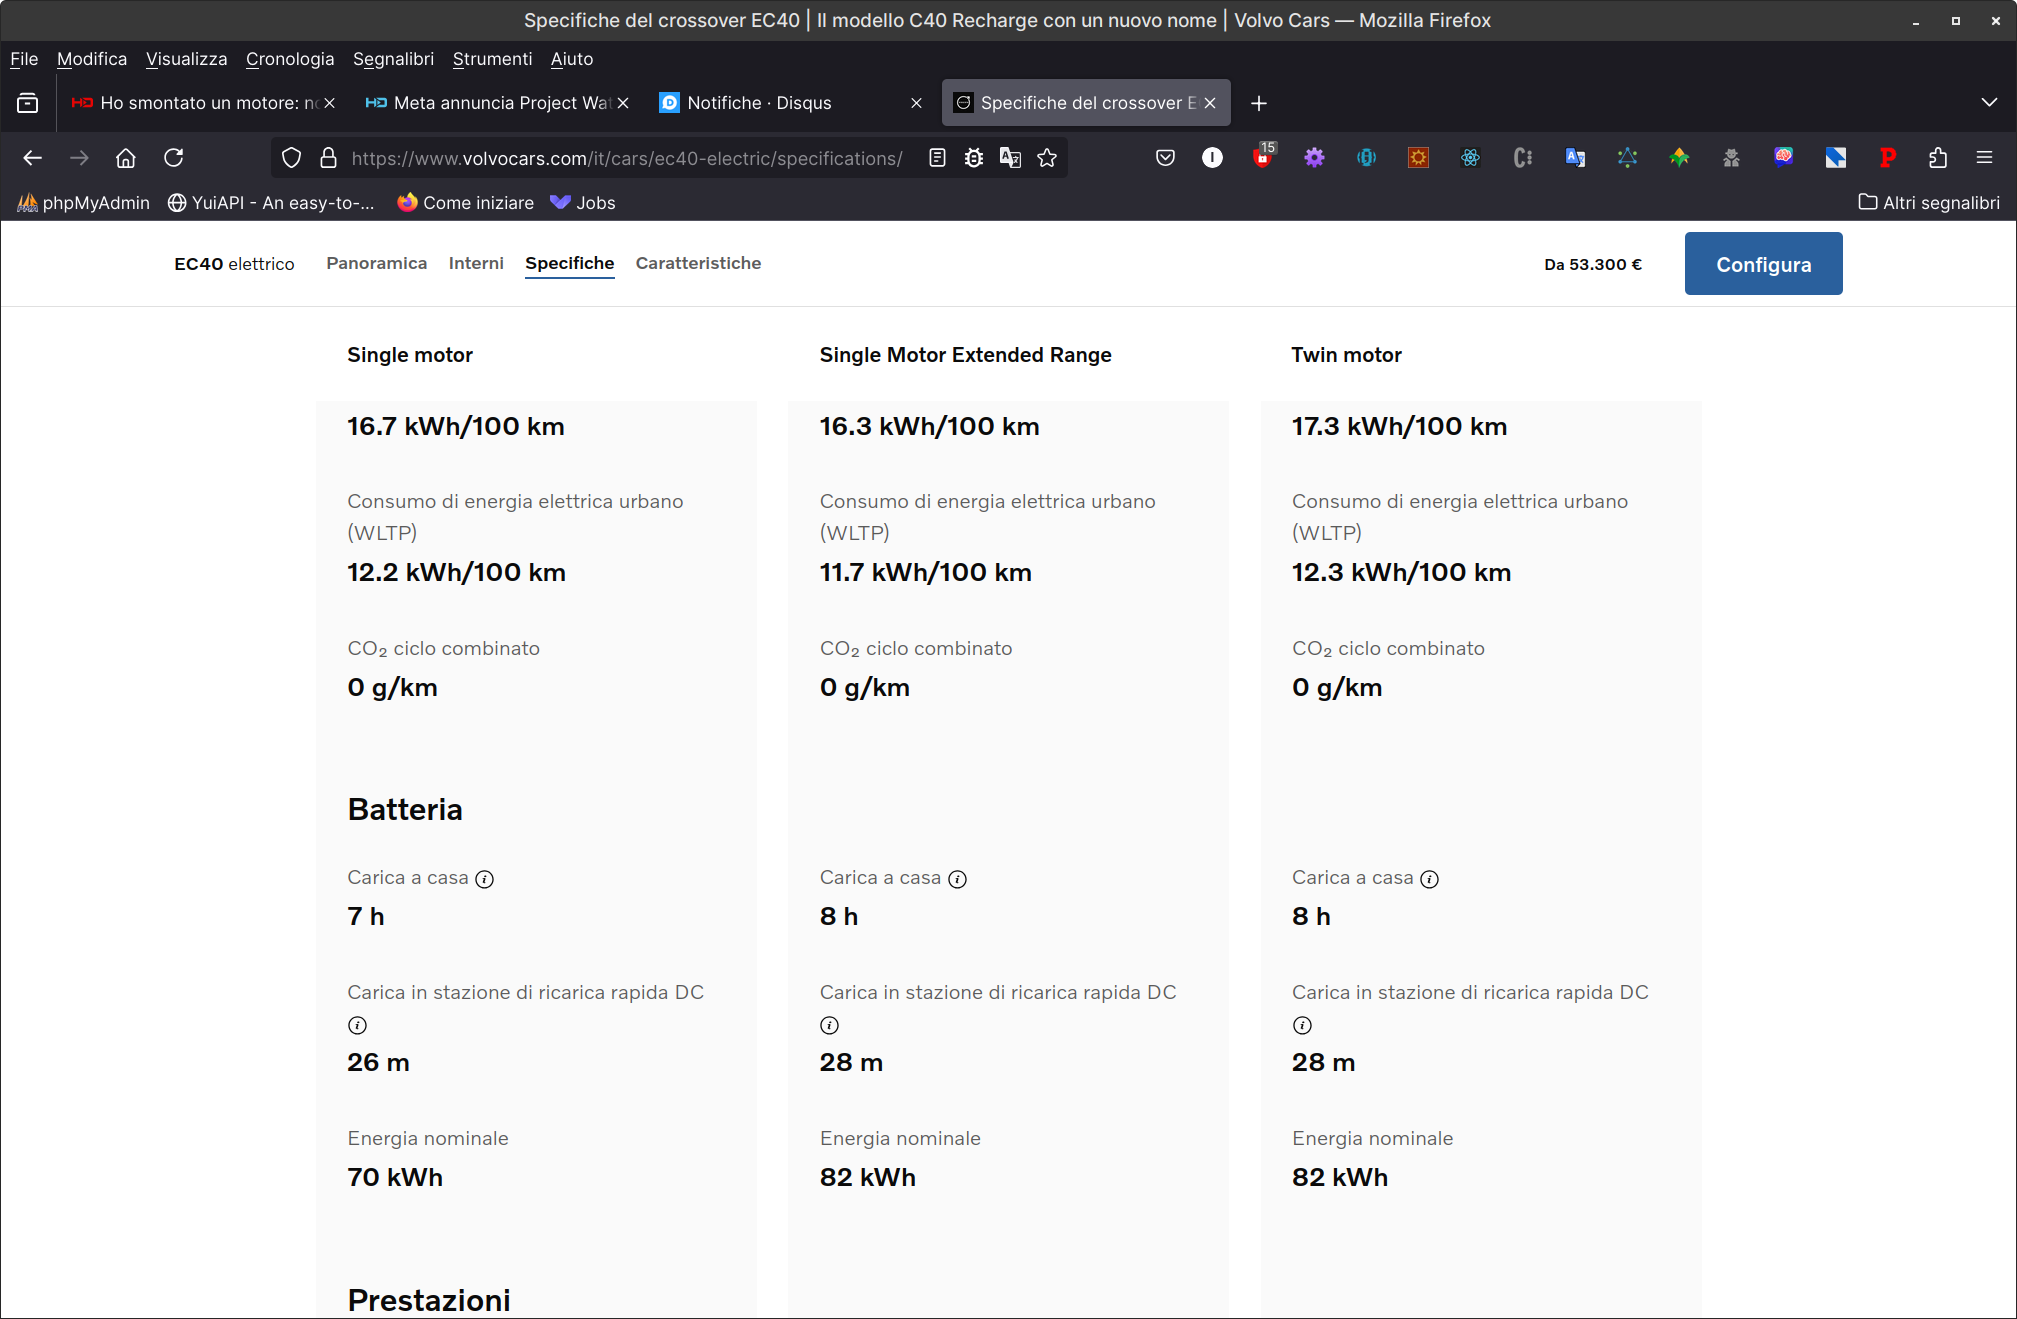Open the Extensions puzzle-piece menu
Screen dimensions: 2017x1319
1938,158
